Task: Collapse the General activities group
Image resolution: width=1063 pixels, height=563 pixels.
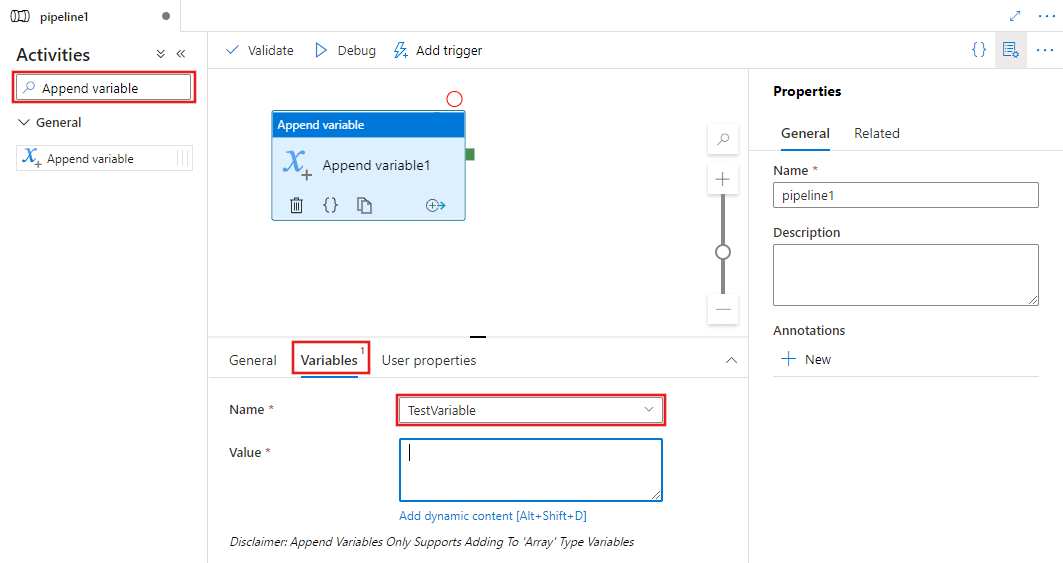Action: (x=25, y=122)
